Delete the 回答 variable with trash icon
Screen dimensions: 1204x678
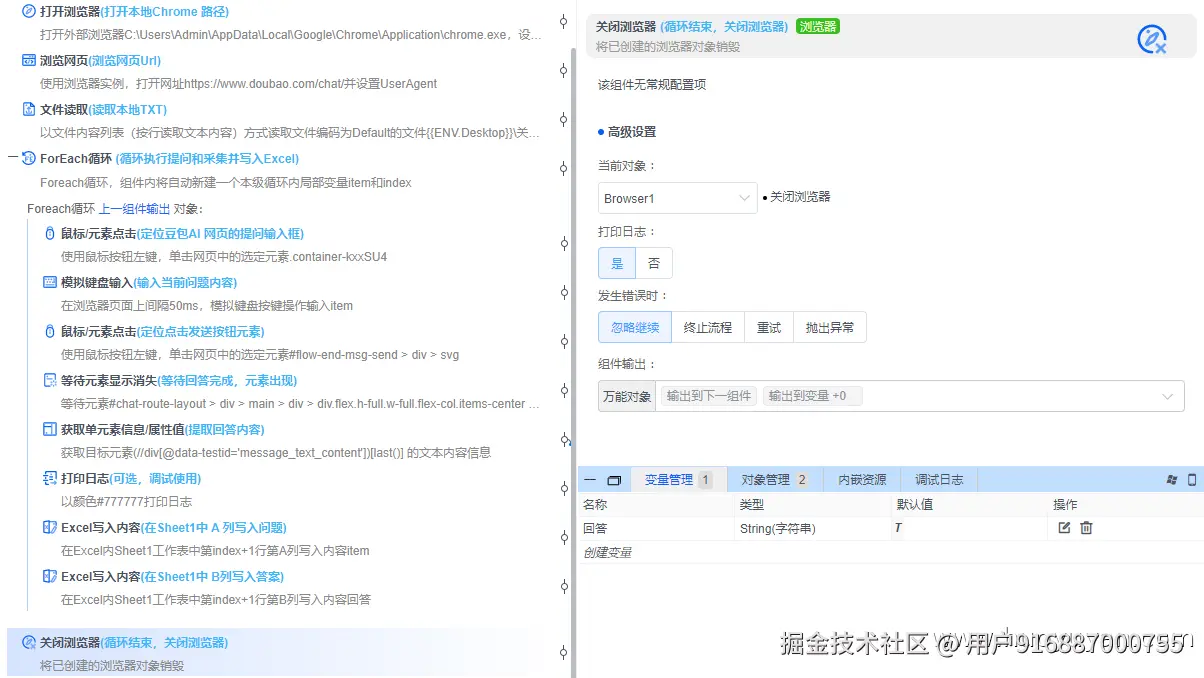[x=1086, y=528]
